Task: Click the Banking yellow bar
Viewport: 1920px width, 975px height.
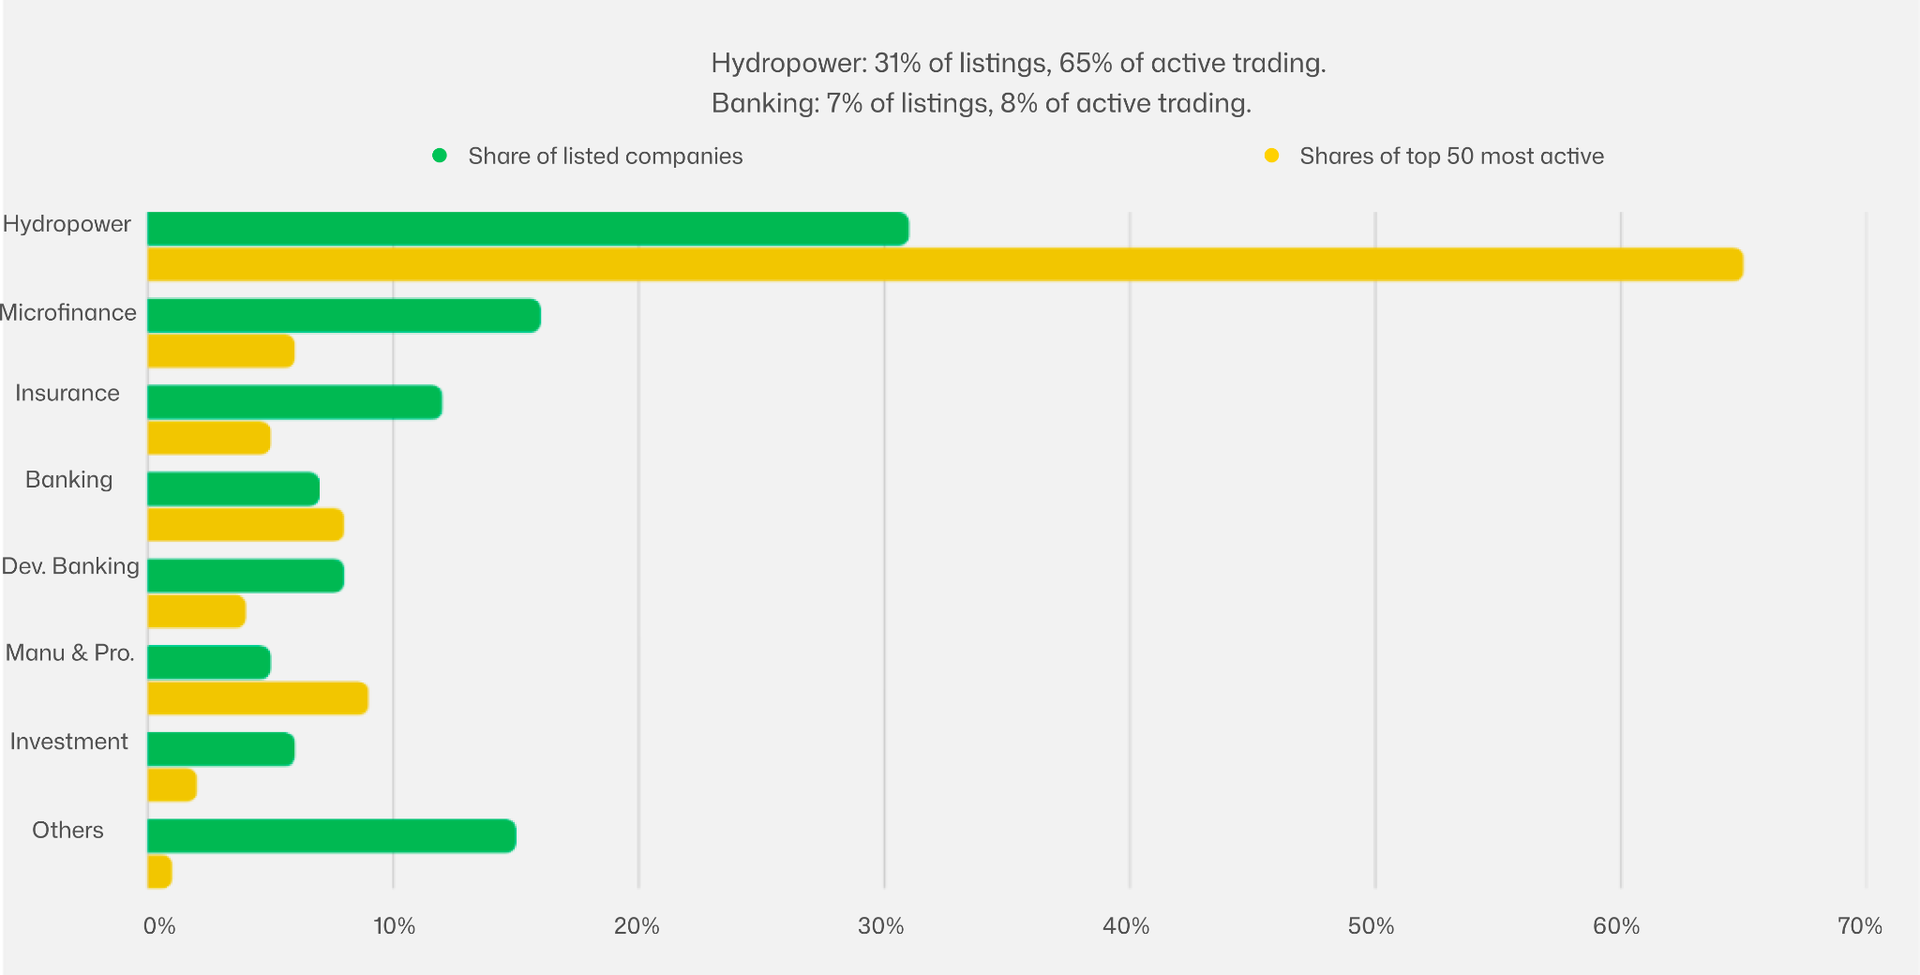Action: [245, 525]
